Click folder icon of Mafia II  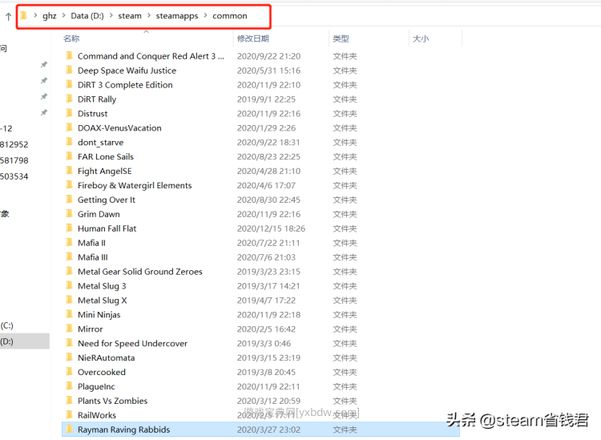coord(69,242)
